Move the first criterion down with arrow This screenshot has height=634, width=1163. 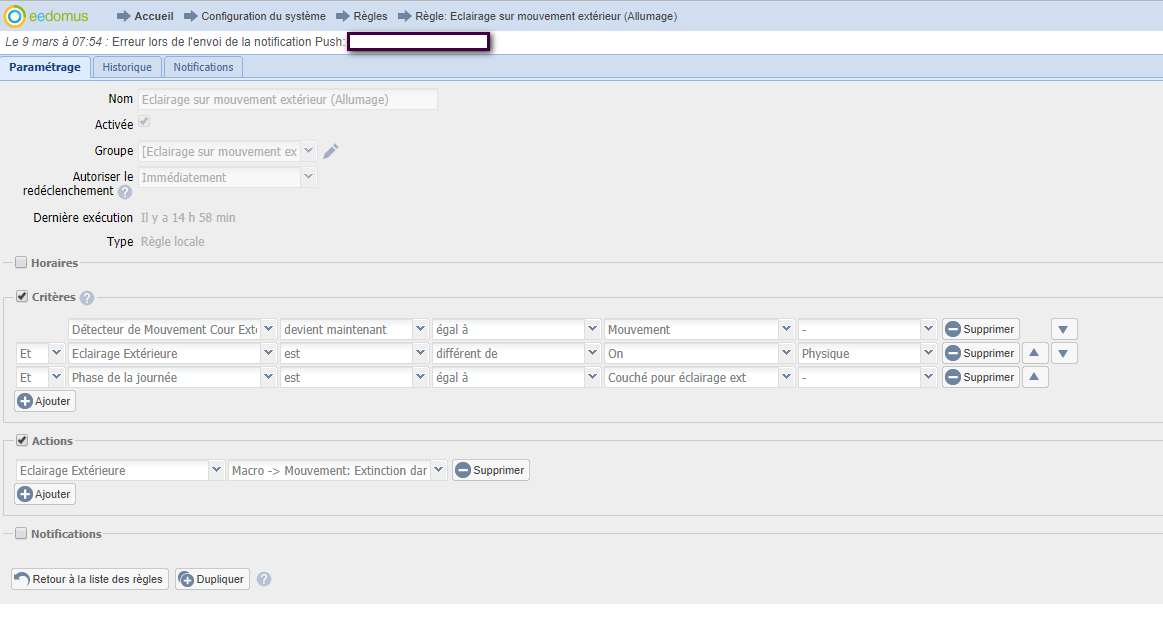pos(1064,329)
